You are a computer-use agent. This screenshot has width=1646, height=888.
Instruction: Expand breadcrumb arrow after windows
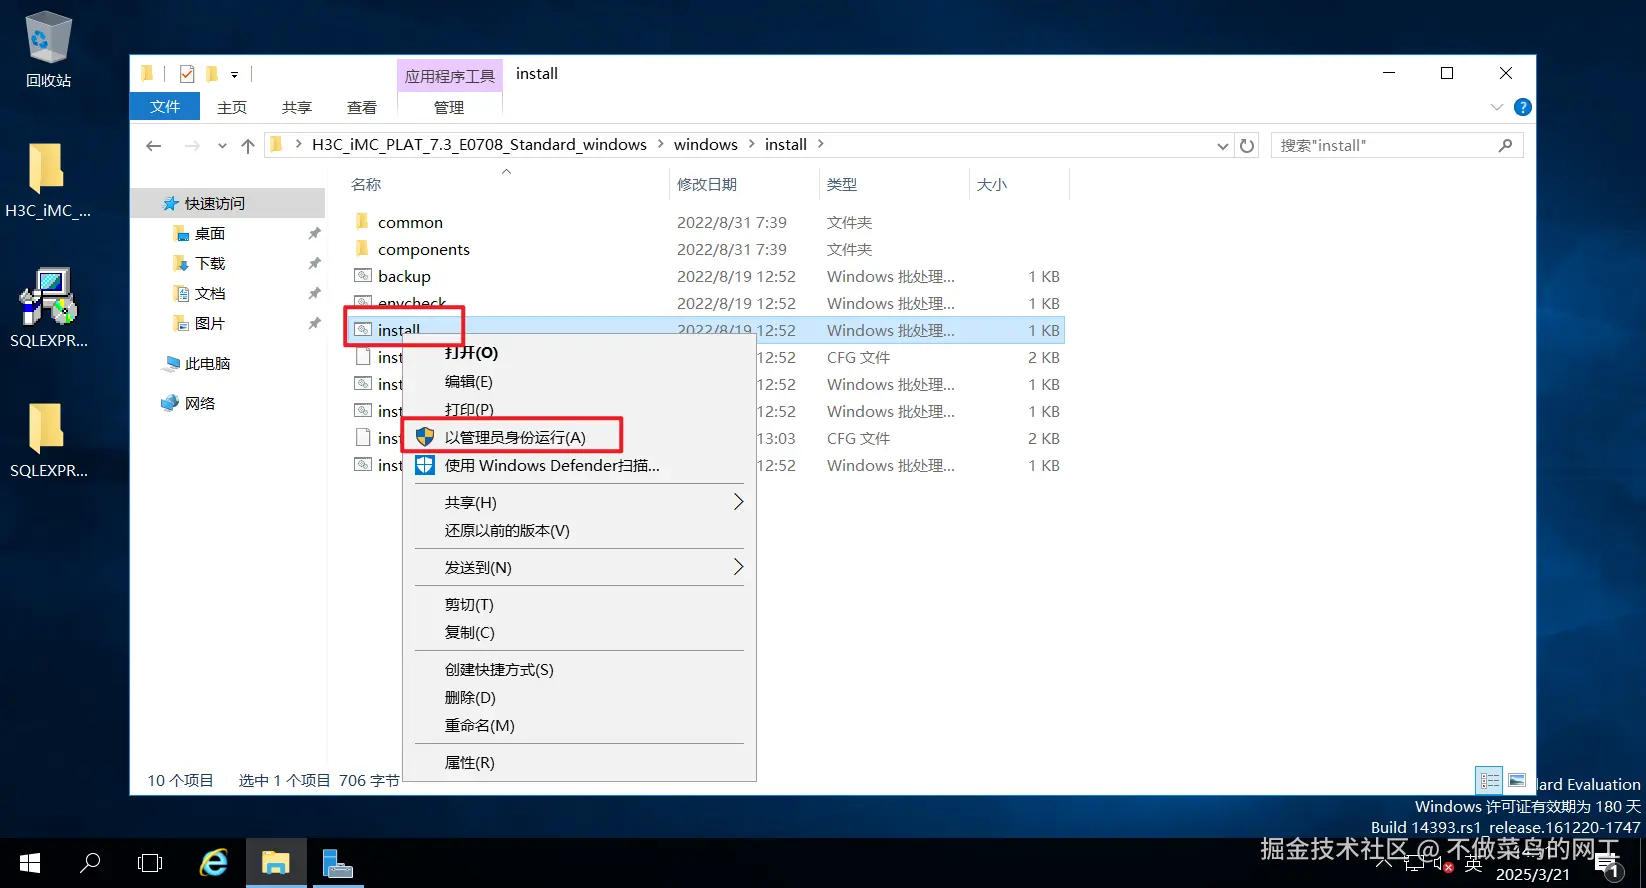752,144
